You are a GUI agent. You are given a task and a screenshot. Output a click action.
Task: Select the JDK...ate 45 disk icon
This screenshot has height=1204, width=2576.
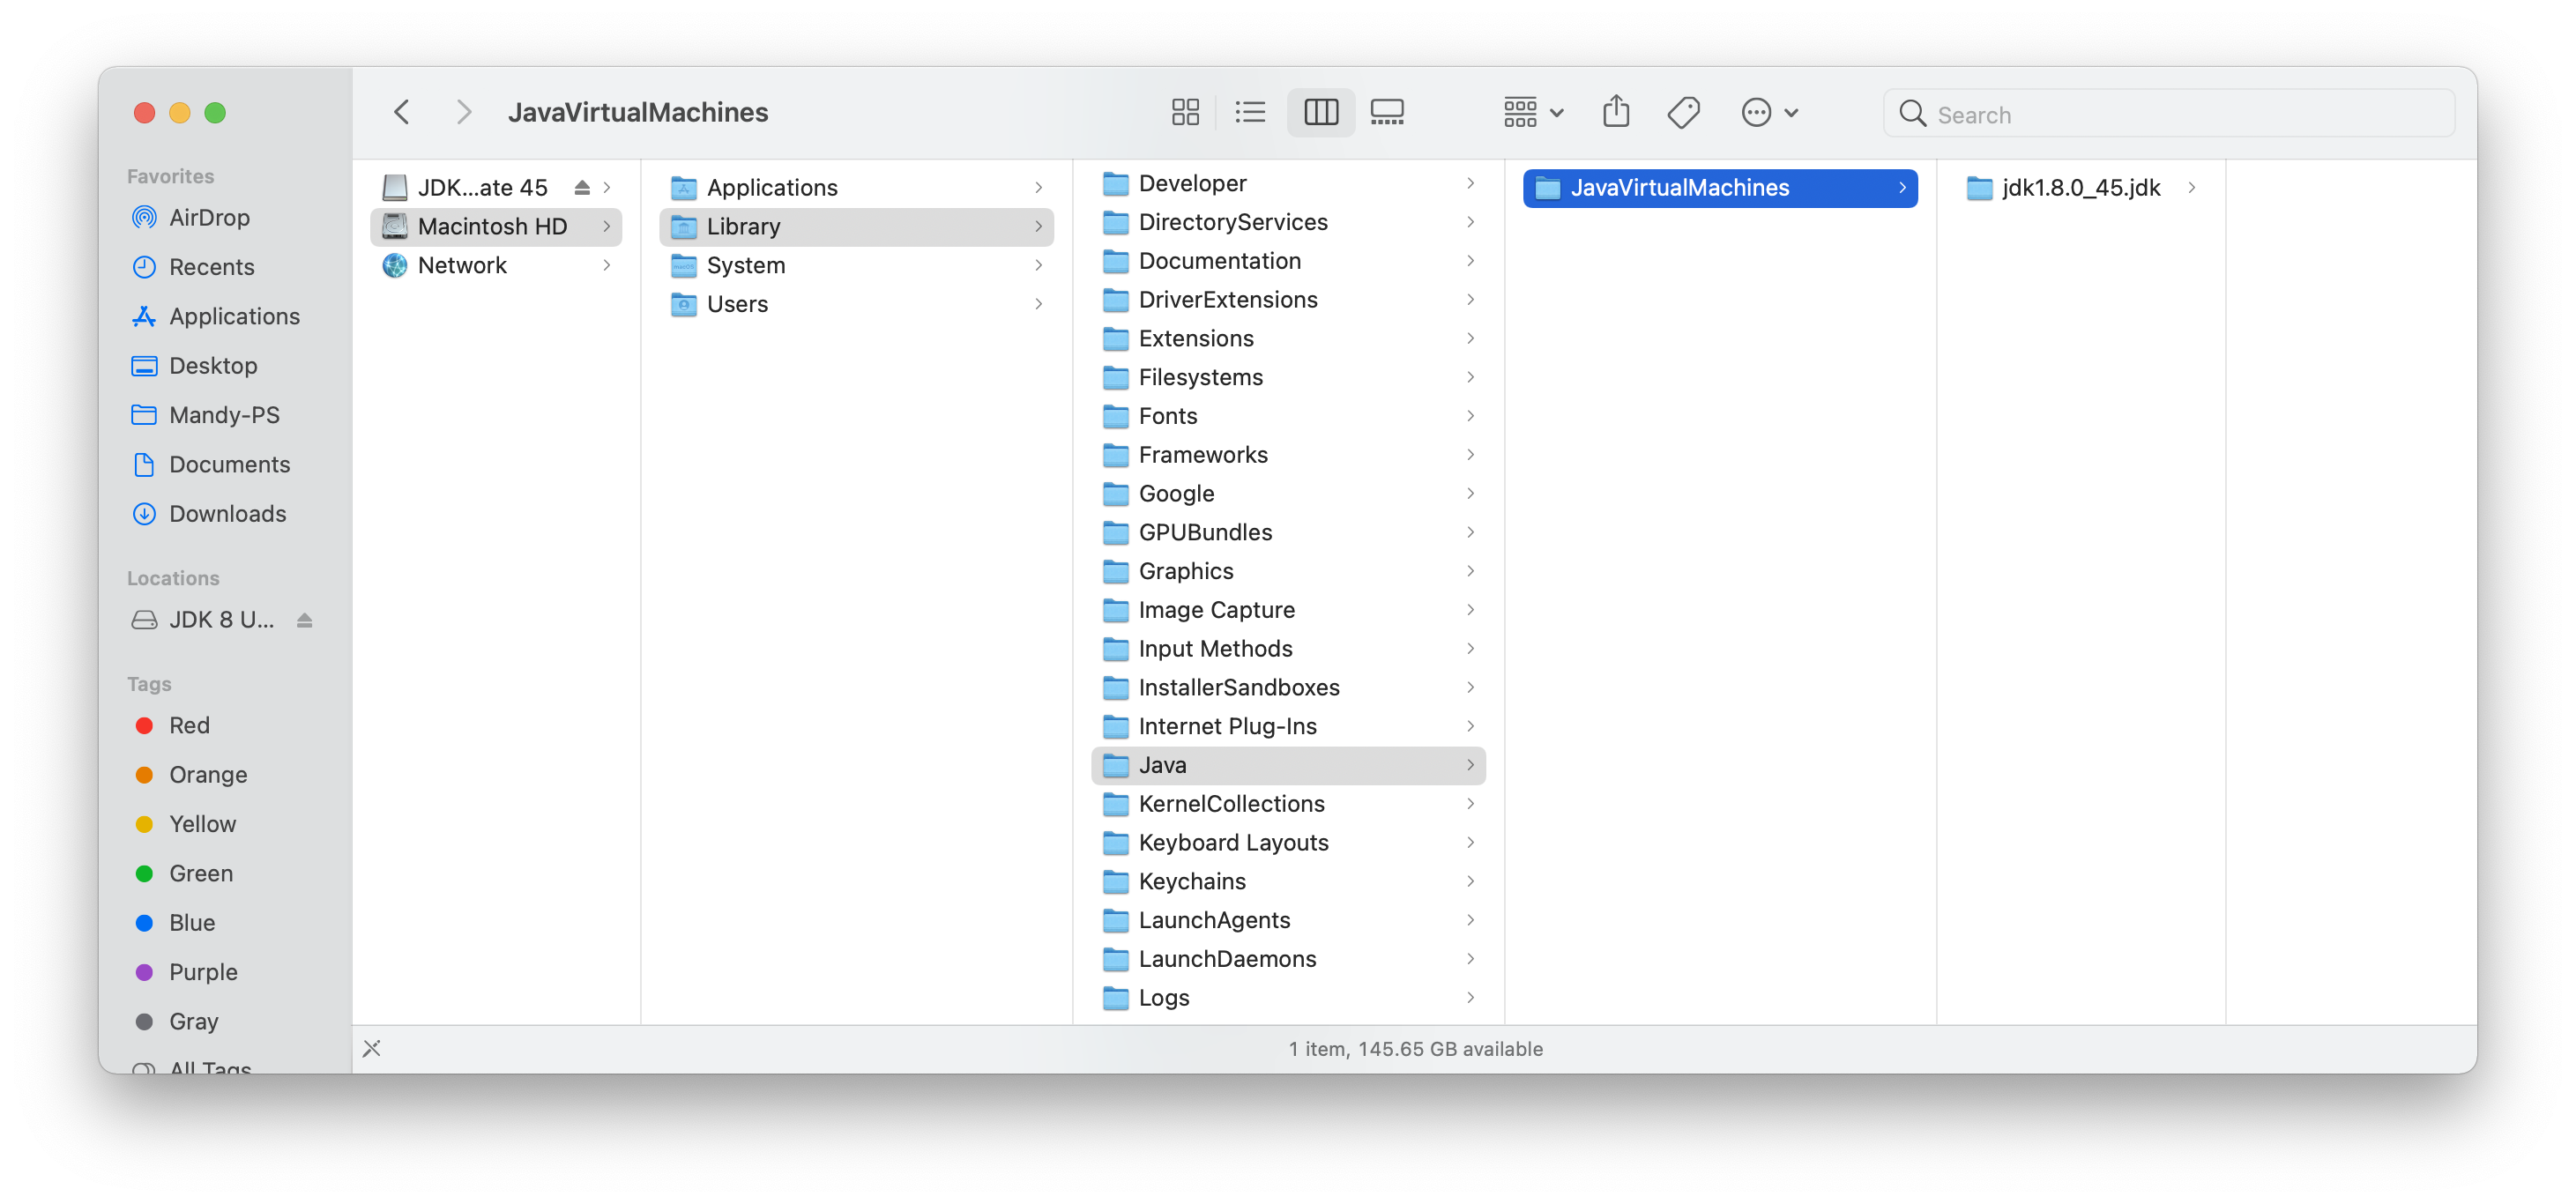click(x=395, y=187)
